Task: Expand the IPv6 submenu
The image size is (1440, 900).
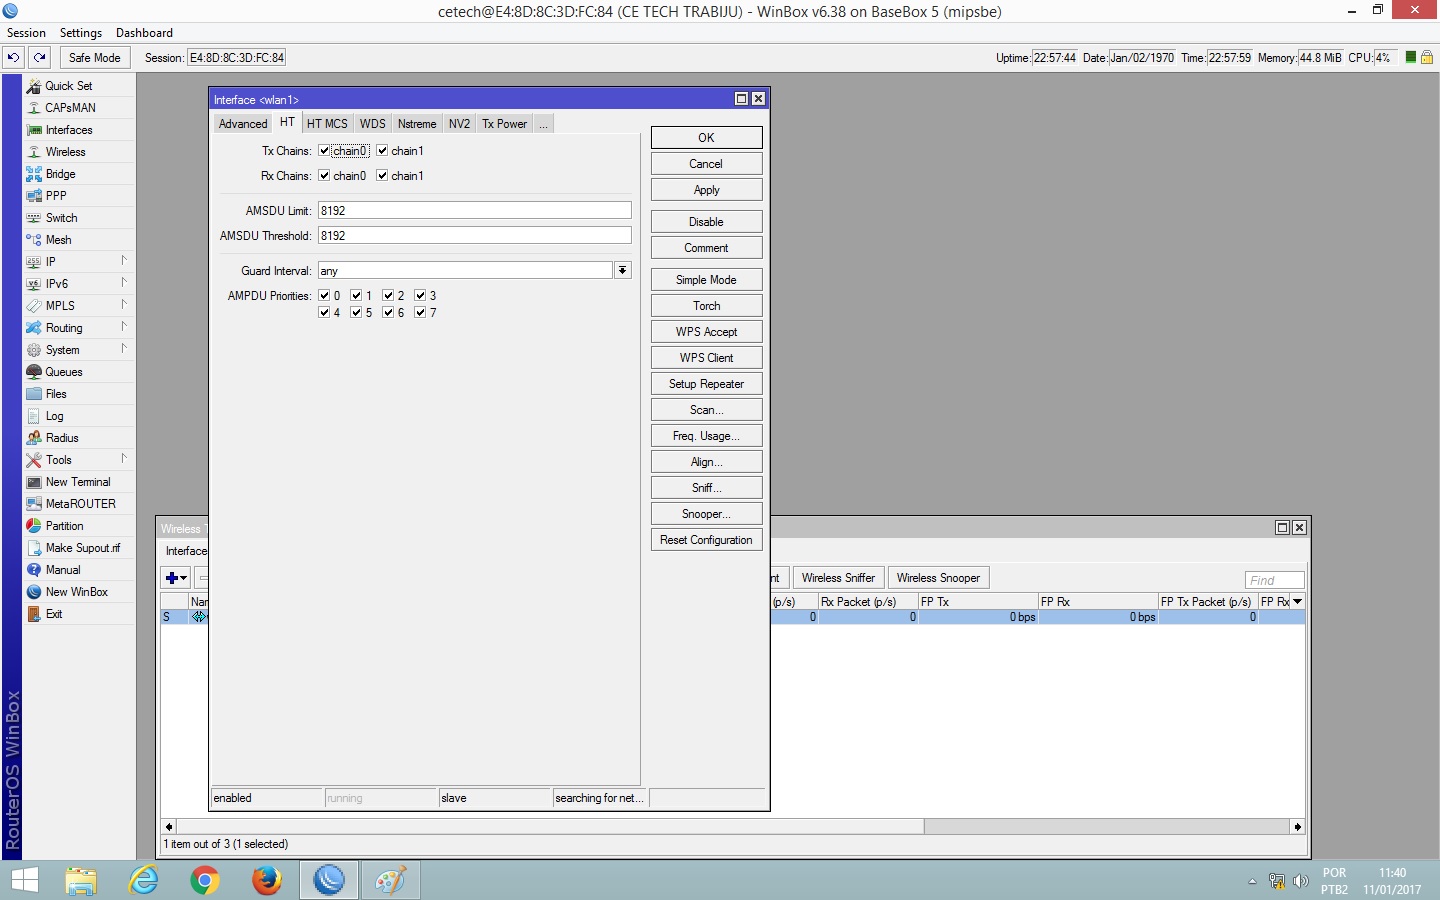Action: 124,283
